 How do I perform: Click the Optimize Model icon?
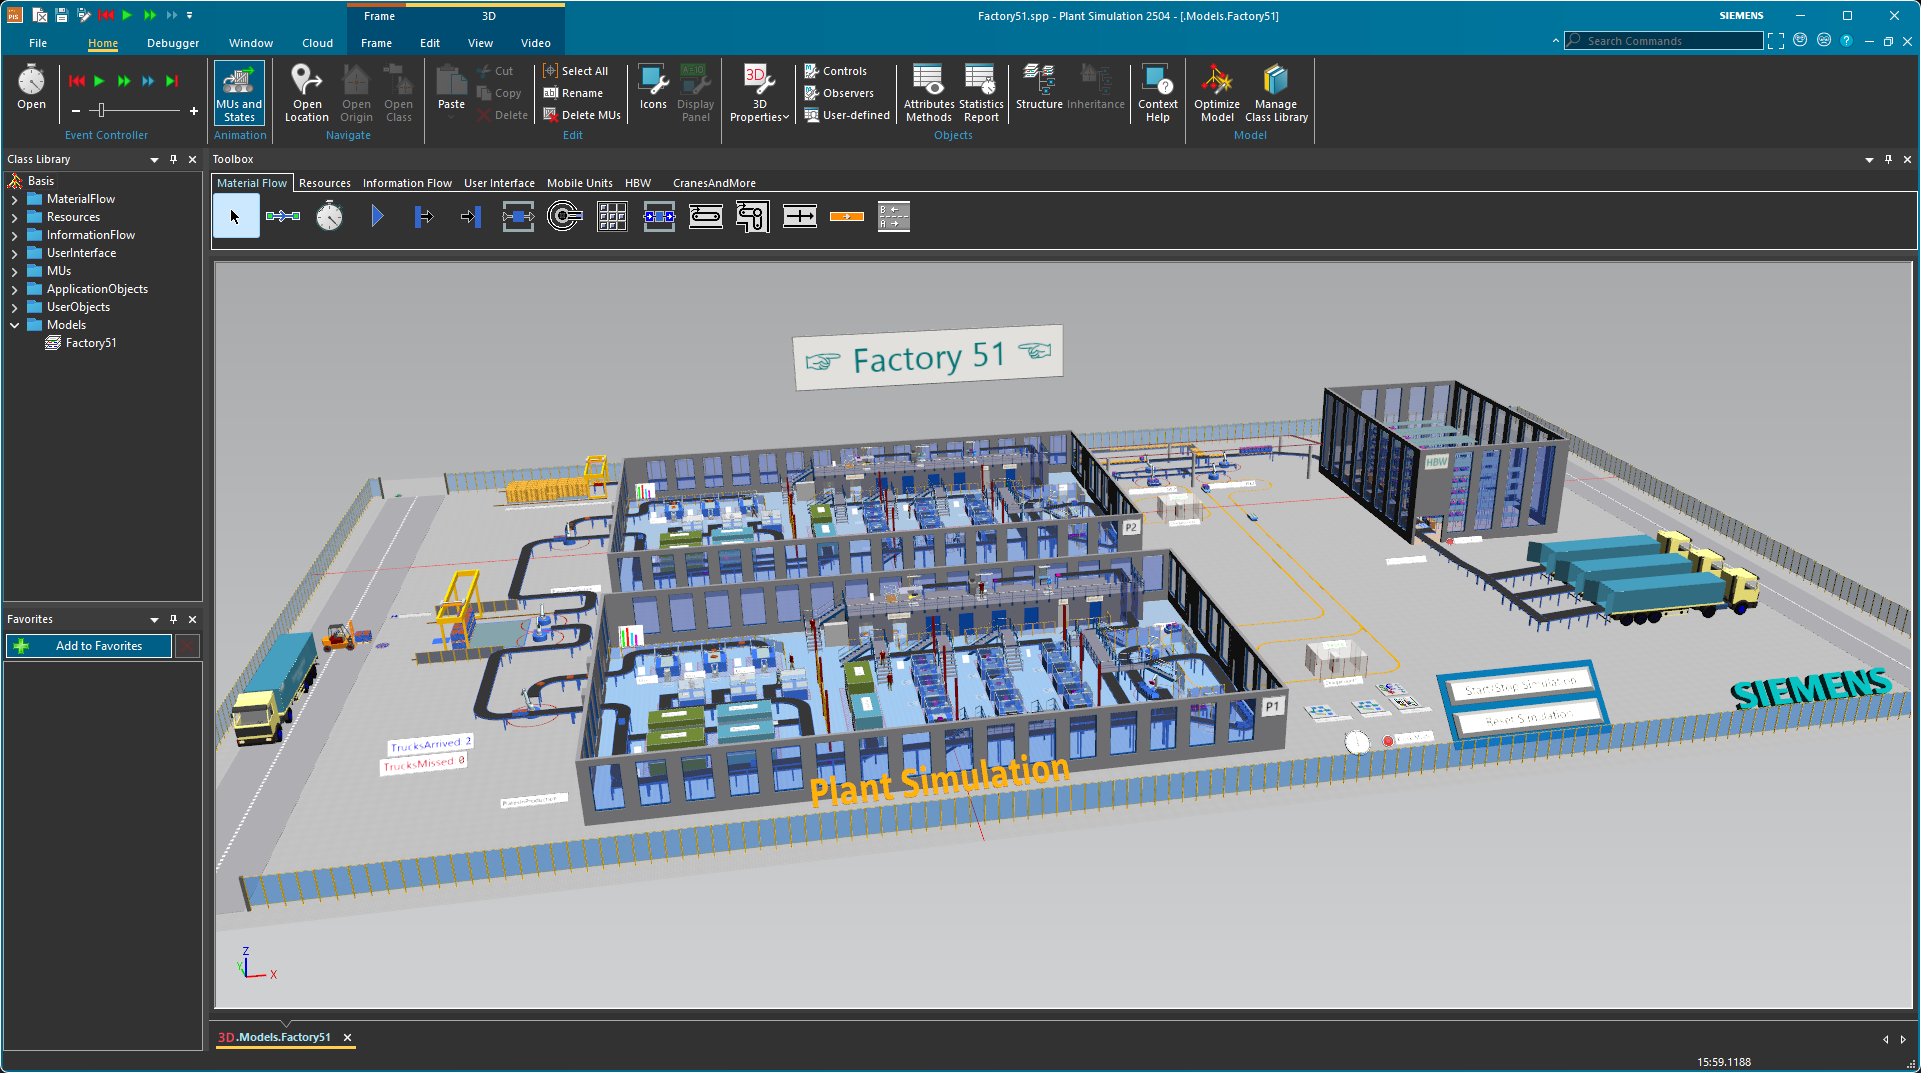click(x=1216, y=90)
